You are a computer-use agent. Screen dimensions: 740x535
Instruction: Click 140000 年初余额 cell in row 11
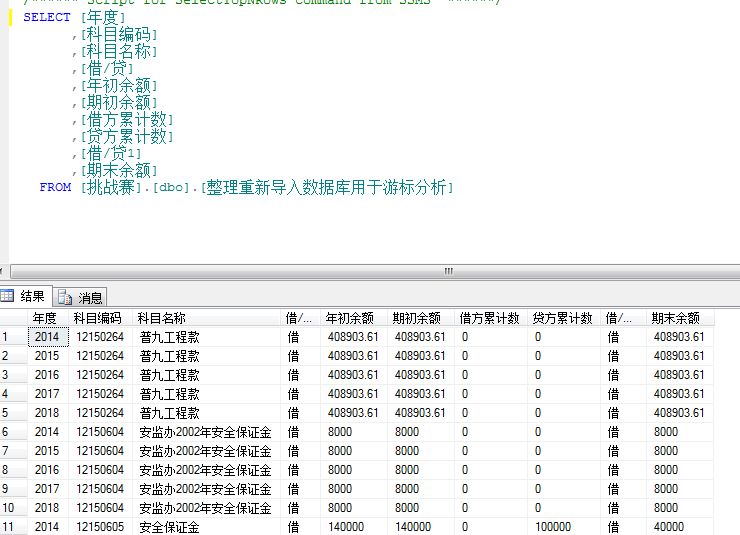354,527
